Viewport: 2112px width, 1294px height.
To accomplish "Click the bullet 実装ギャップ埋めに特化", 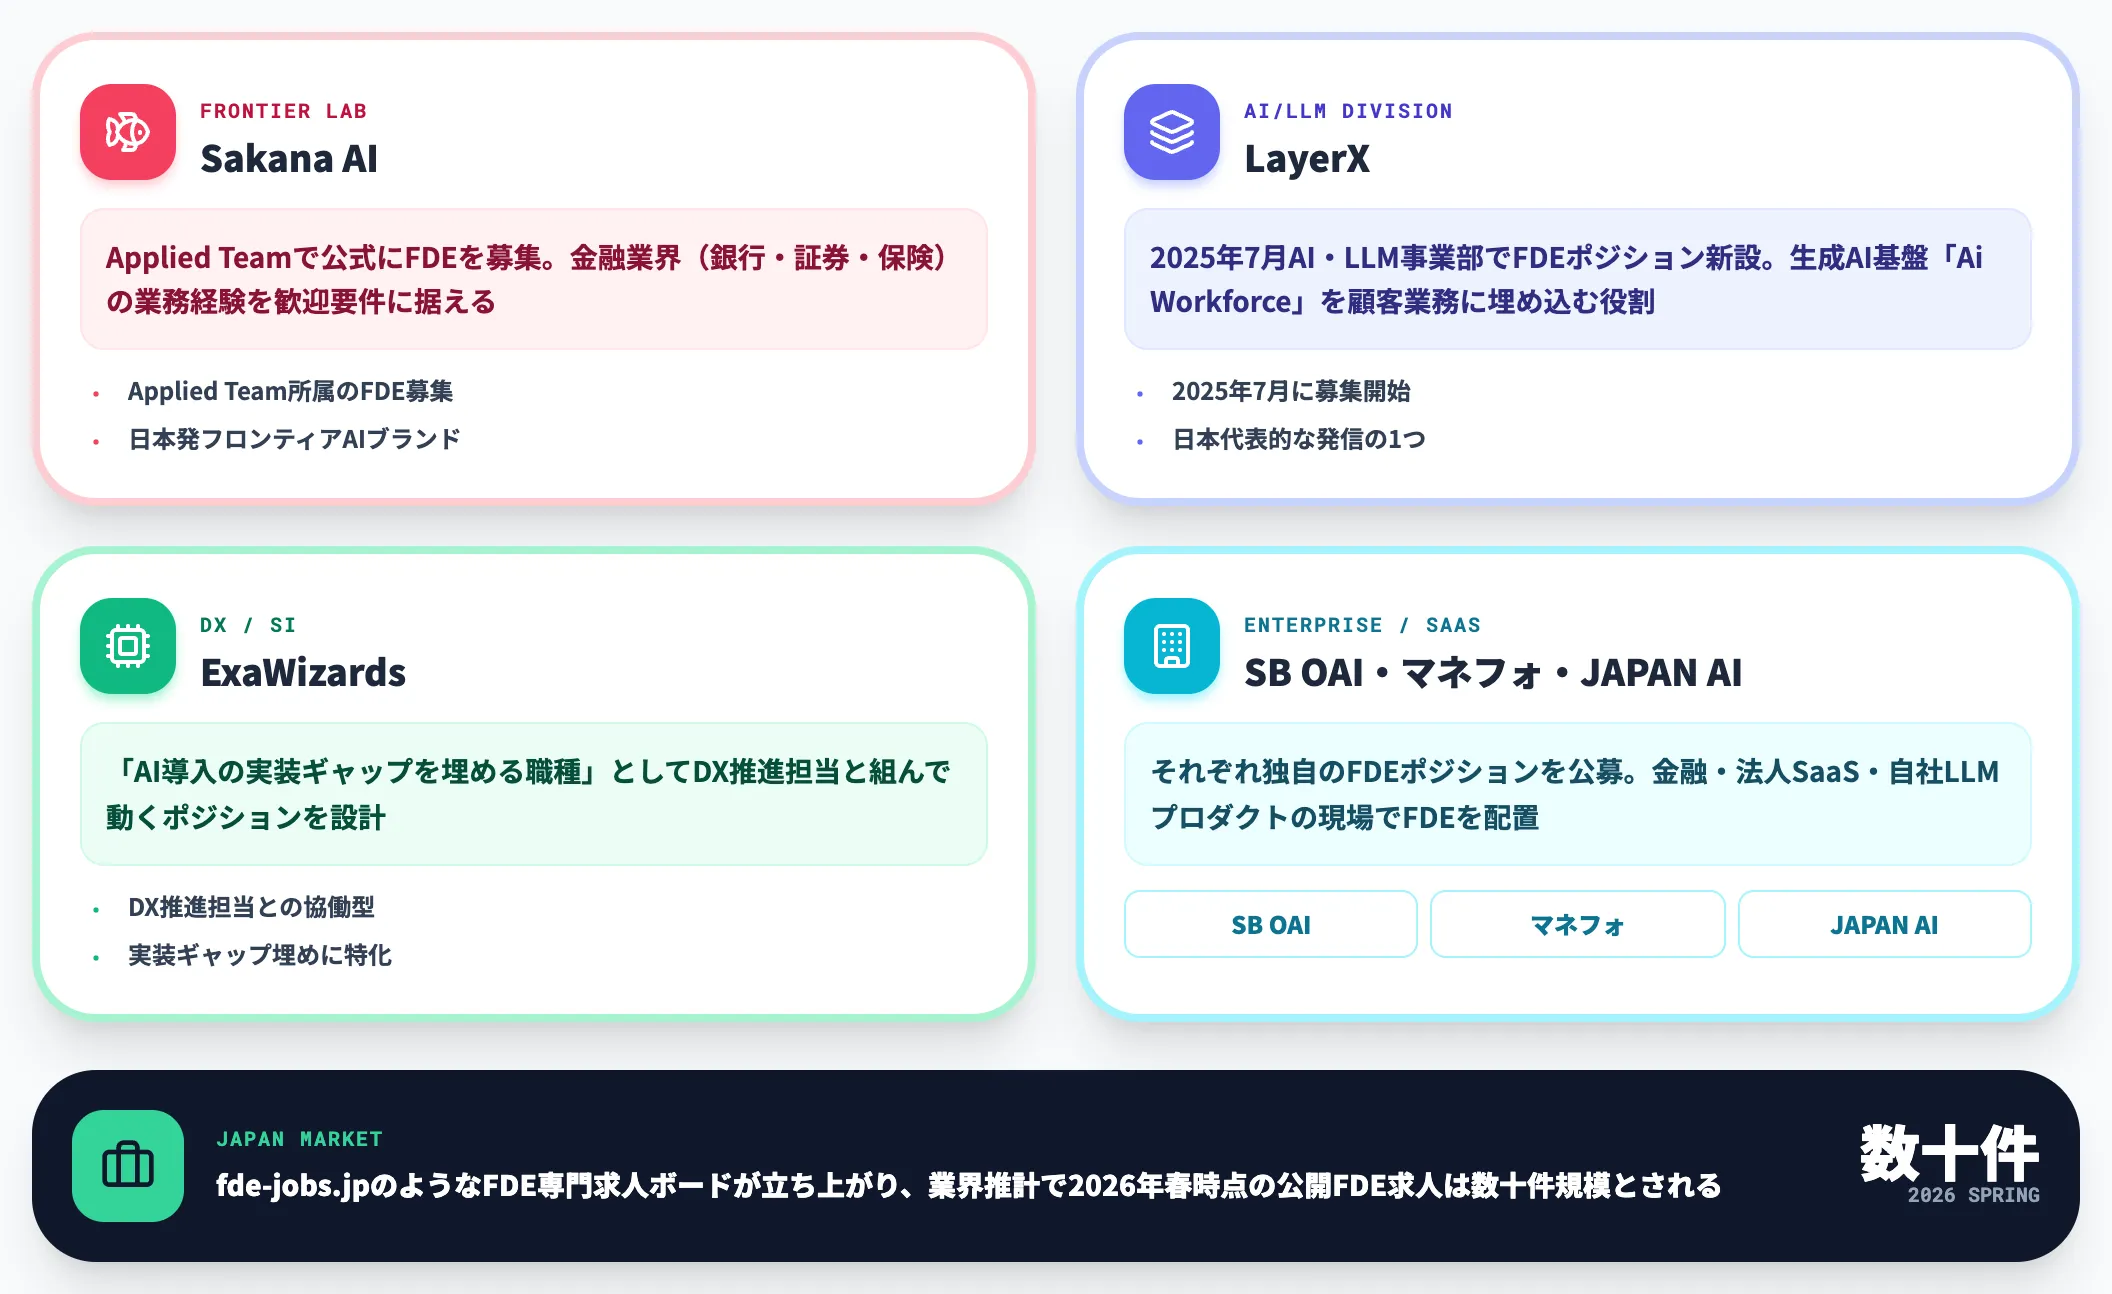I will (260, 955).
